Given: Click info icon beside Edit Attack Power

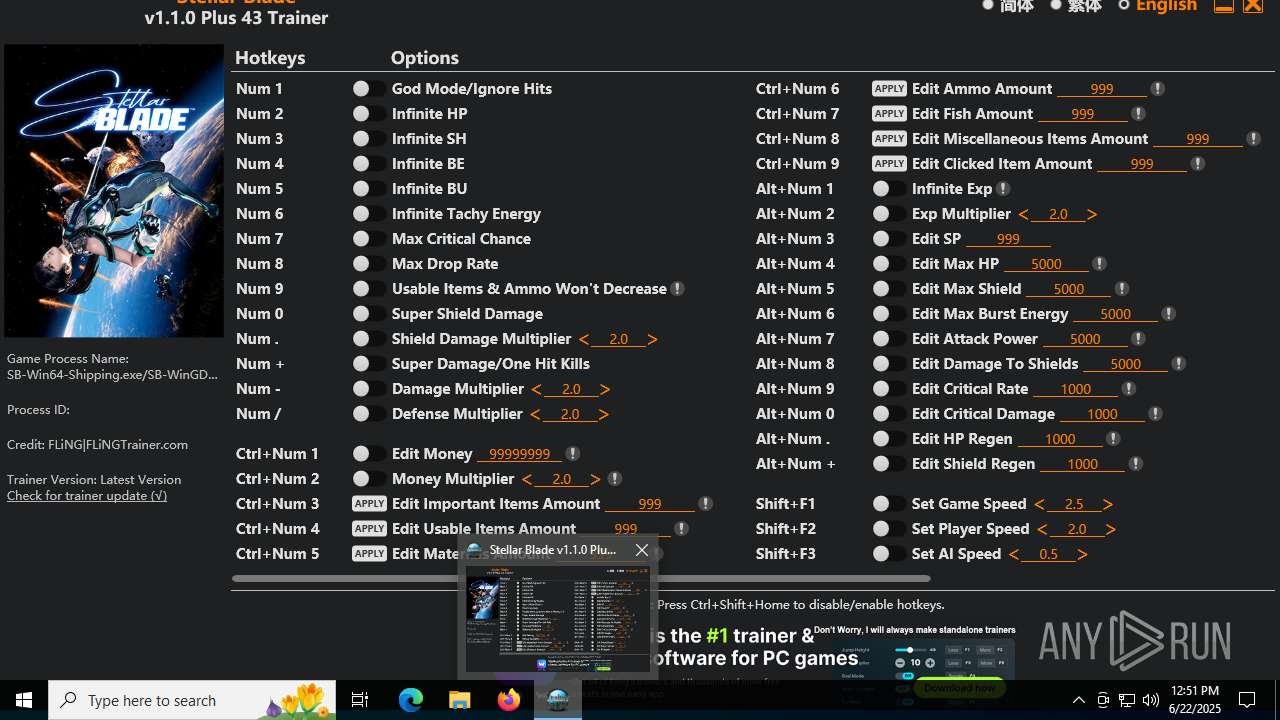Looking at the screenshot, I should [1137, 339].
